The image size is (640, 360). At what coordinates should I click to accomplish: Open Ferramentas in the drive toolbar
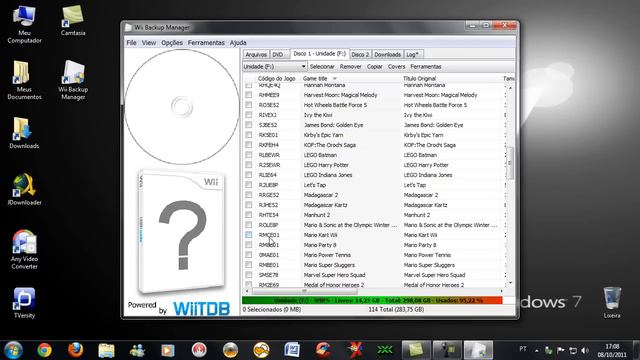coord(426,67)
